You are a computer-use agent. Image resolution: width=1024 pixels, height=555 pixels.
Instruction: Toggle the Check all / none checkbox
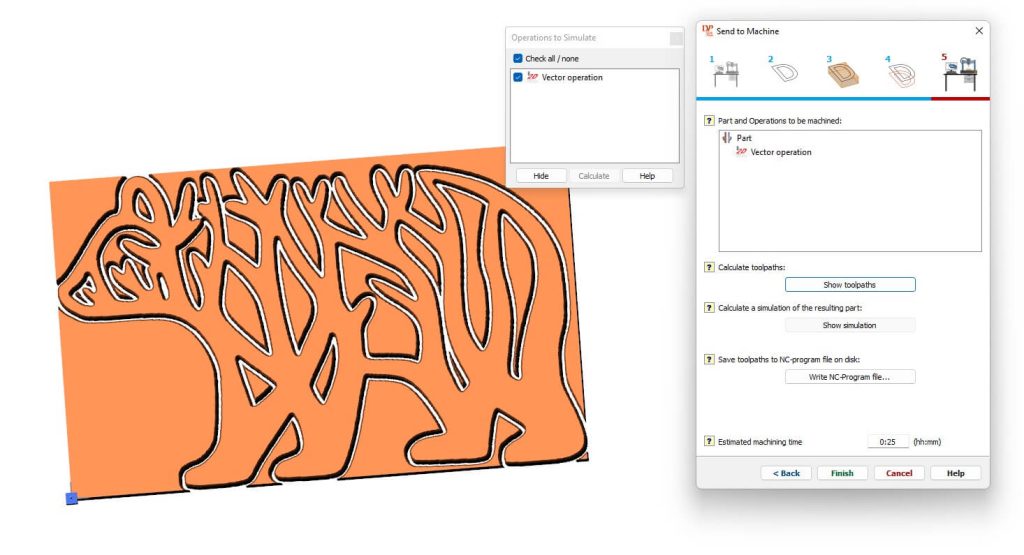click(518, 59)
